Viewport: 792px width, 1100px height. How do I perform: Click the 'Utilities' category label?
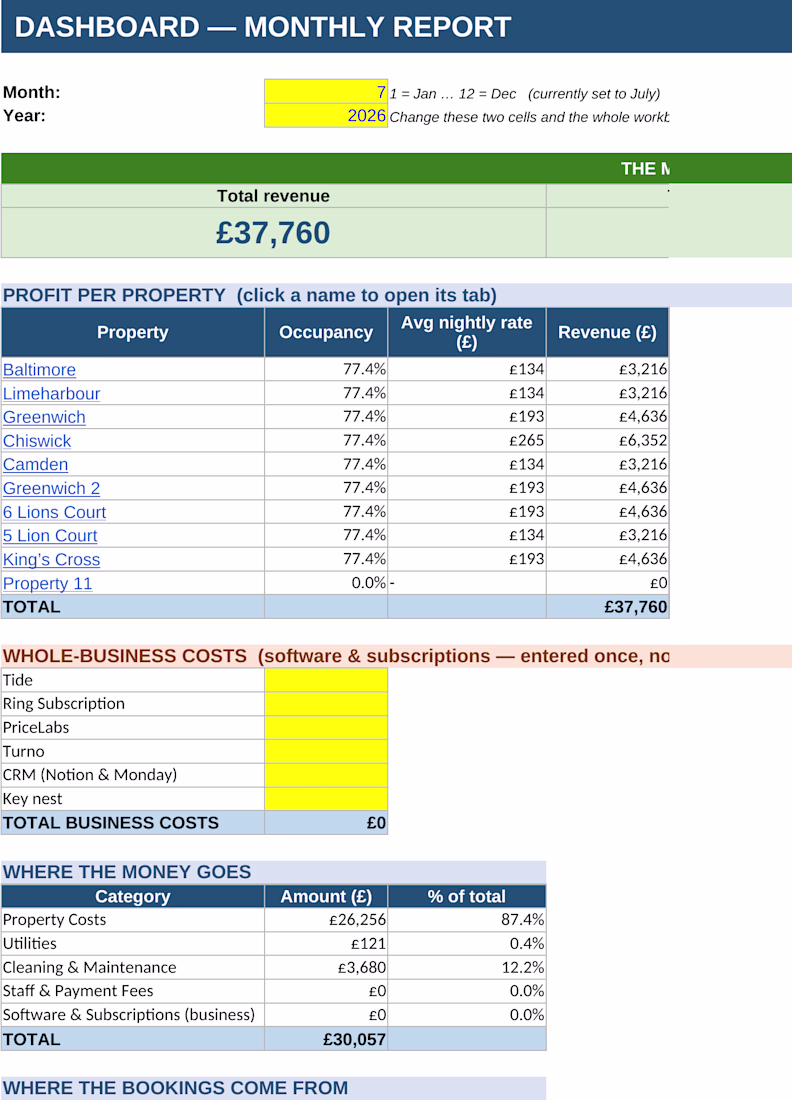tap(29, 944)
